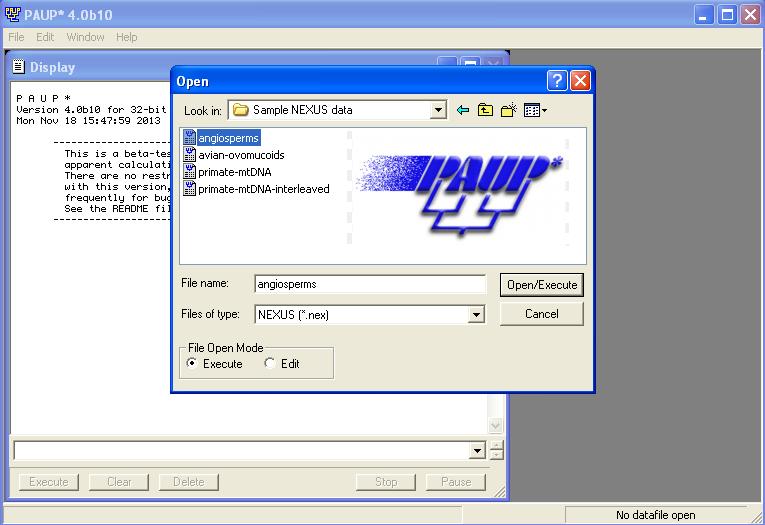Viewport: 765px width, 525px height.
Task: Close the Open dialog
Action: tap(581, 81)
